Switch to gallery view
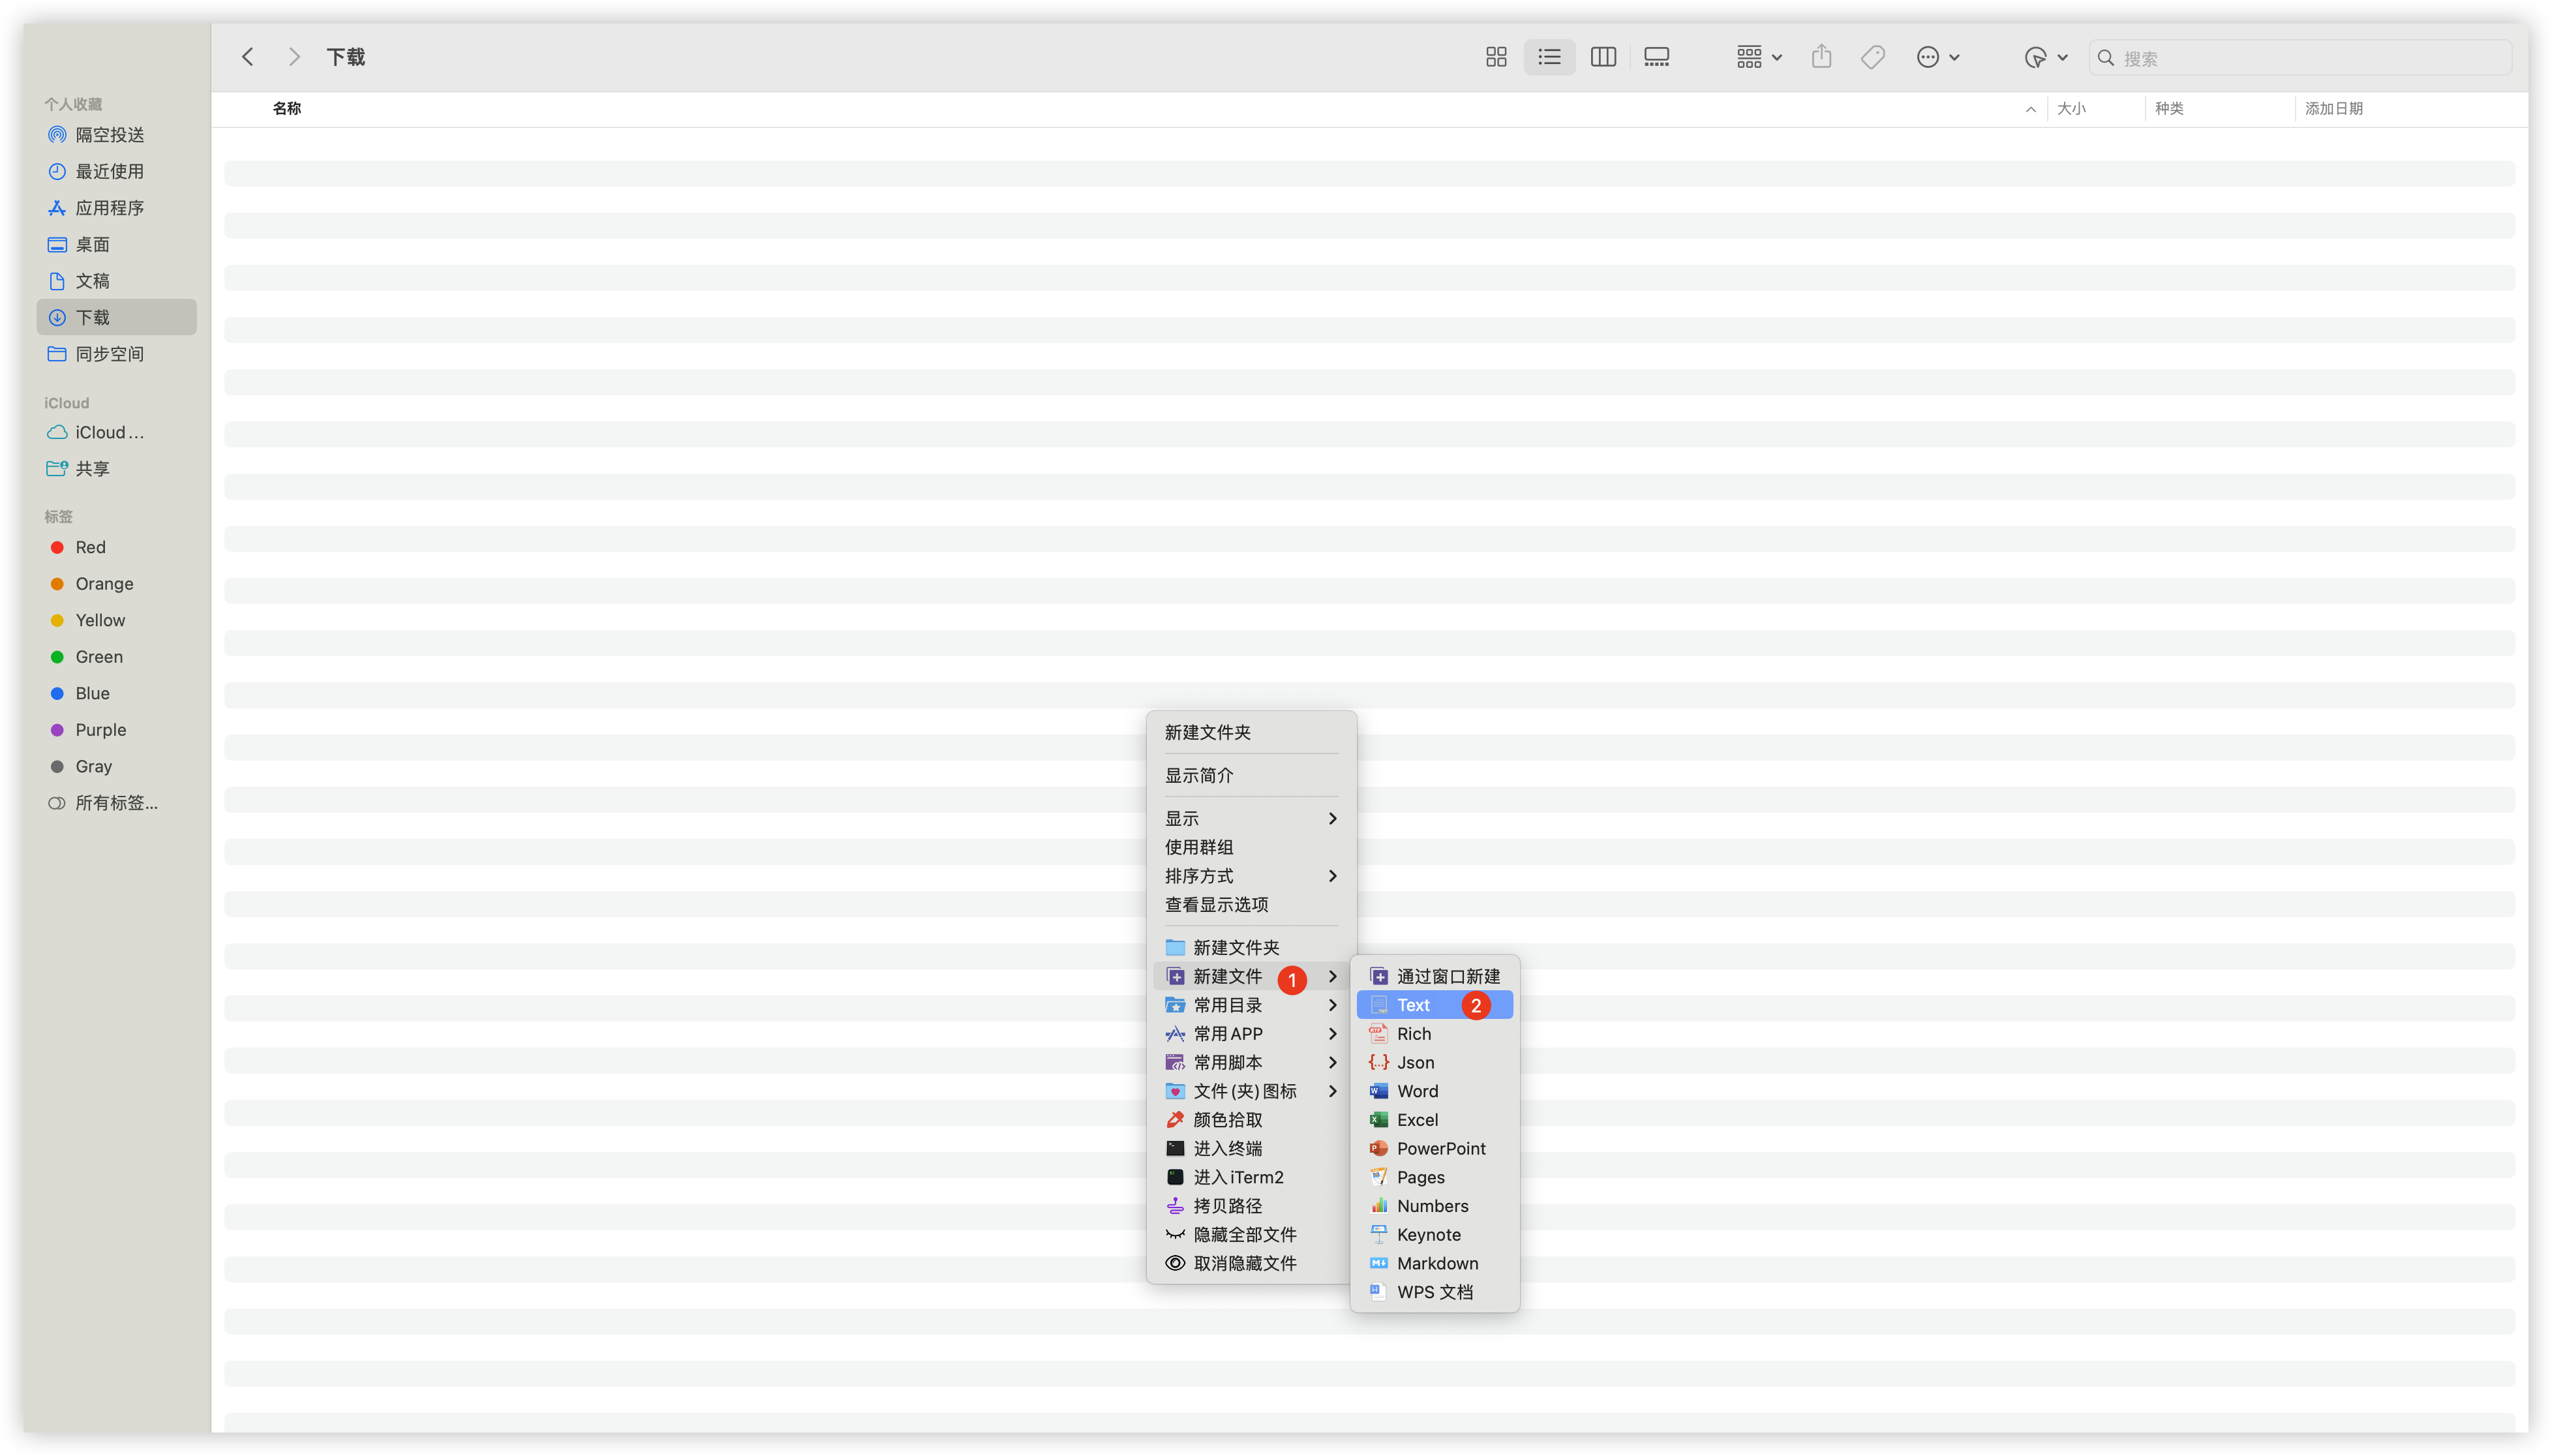The image size is (2552, 1456). click(x=1656, y=57)
